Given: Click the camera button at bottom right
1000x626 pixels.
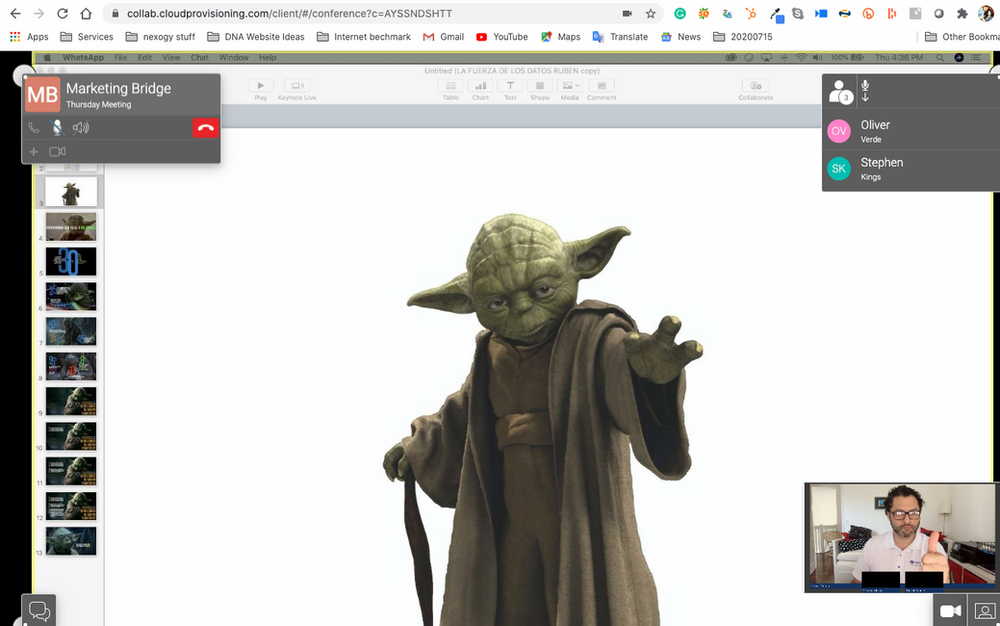Looking at the screenshot, I should click(950, 611).
